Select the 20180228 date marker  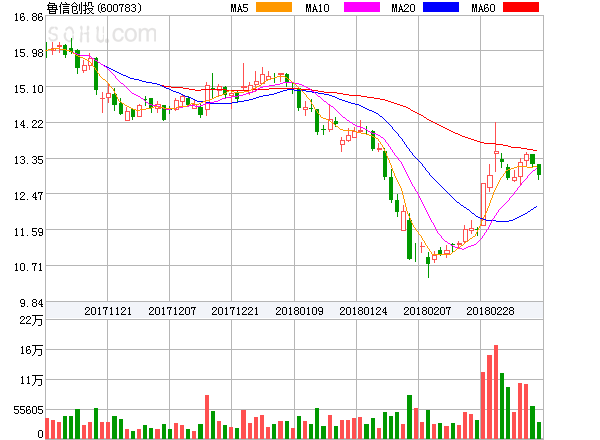tap(490, 311)
